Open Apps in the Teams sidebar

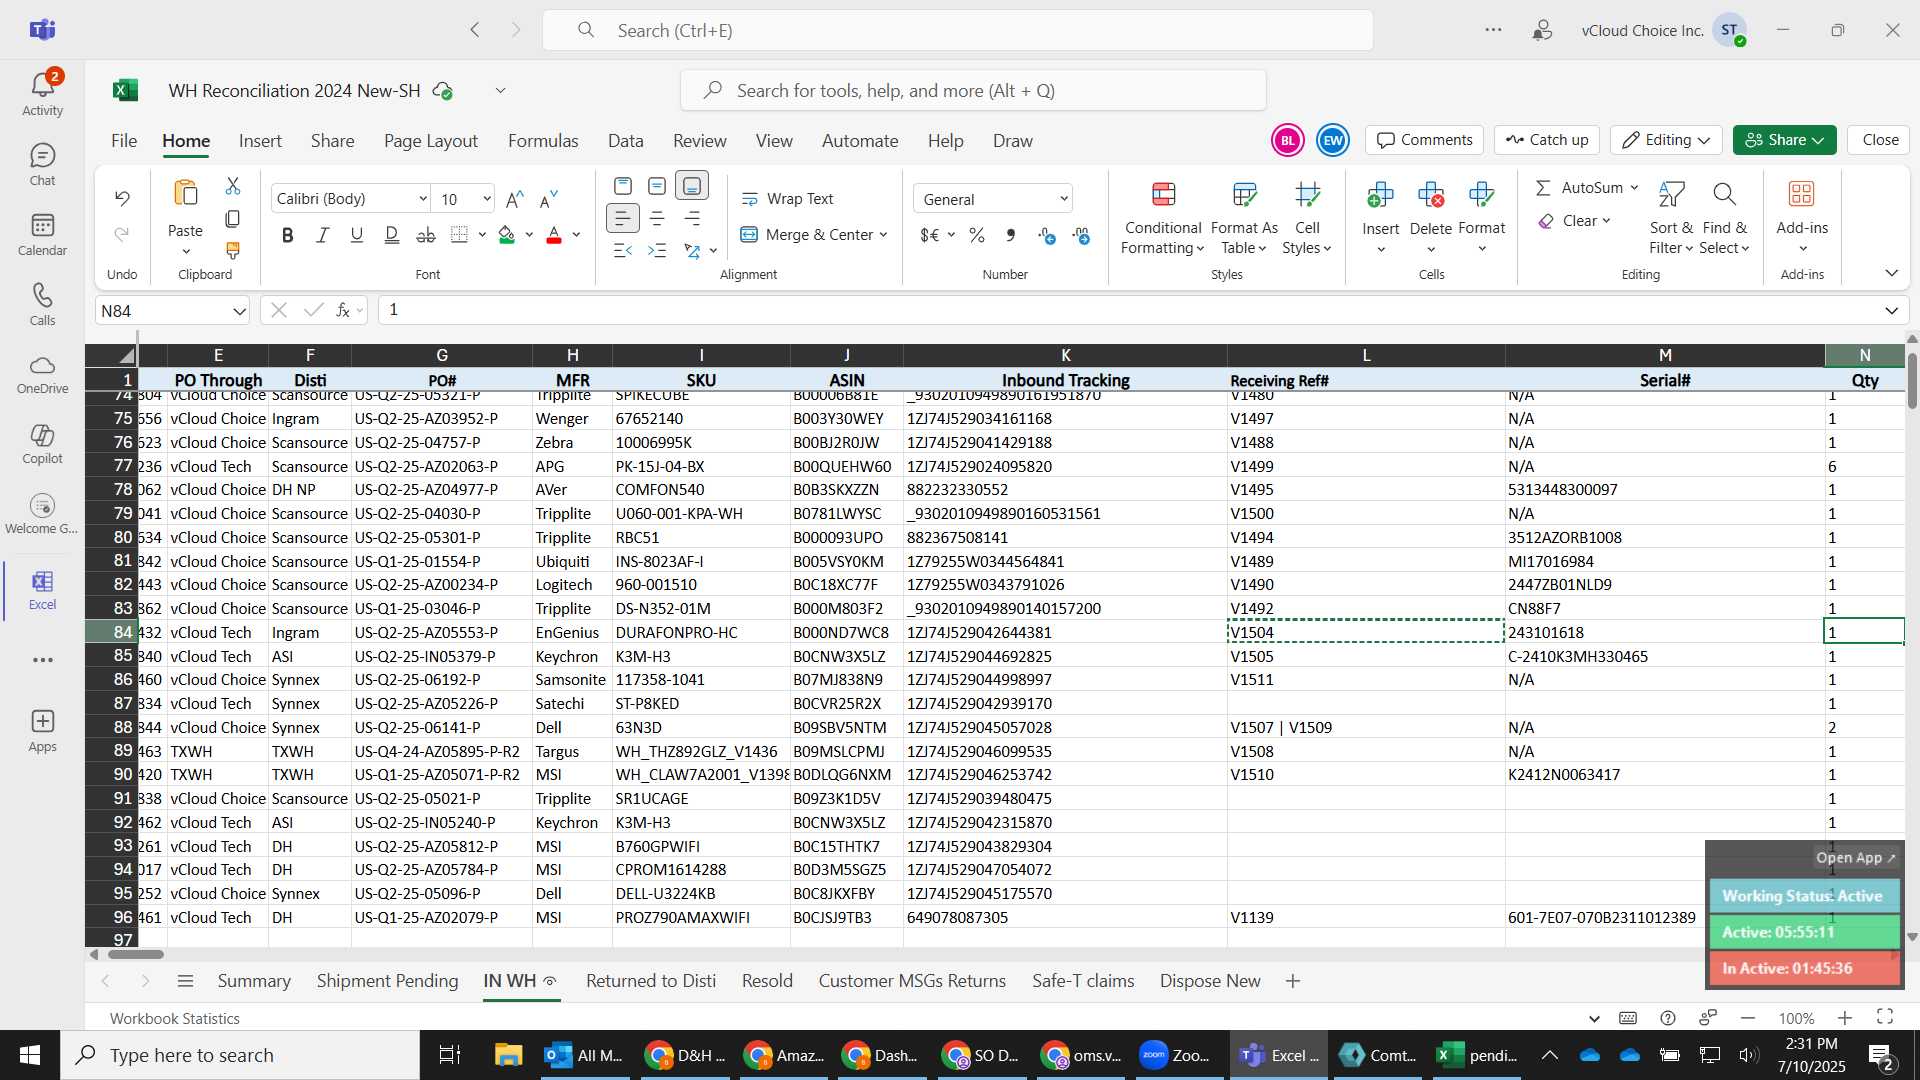click(42, 732)
